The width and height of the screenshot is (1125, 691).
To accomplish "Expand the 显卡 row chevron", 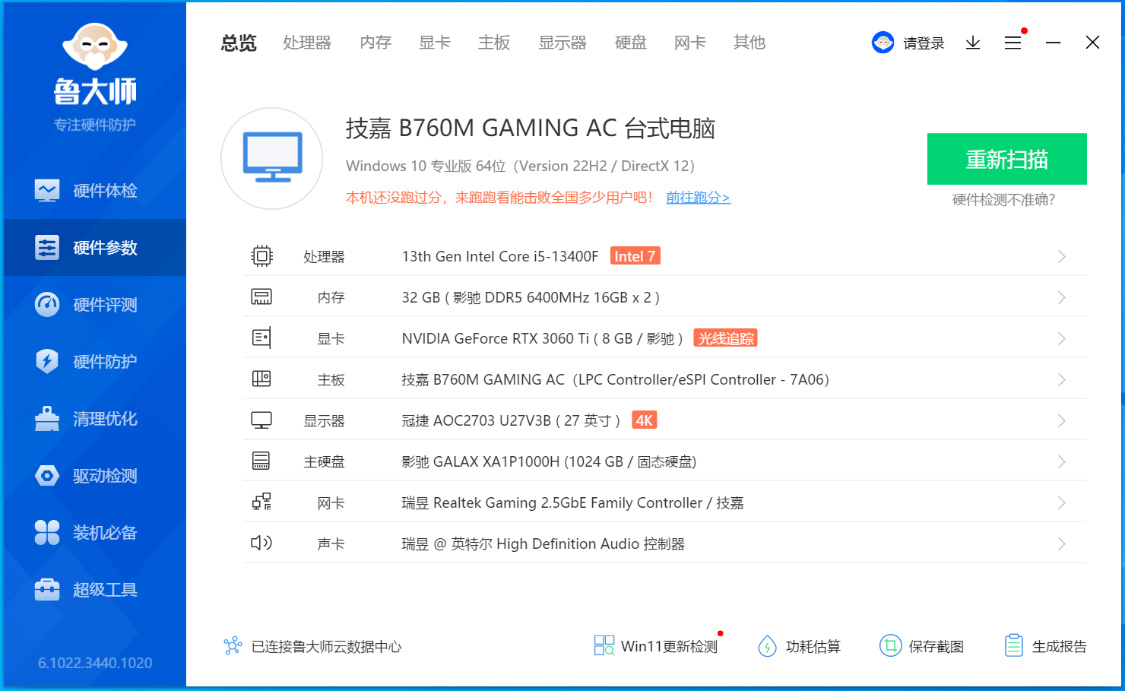I will (x=1062, y=339).
